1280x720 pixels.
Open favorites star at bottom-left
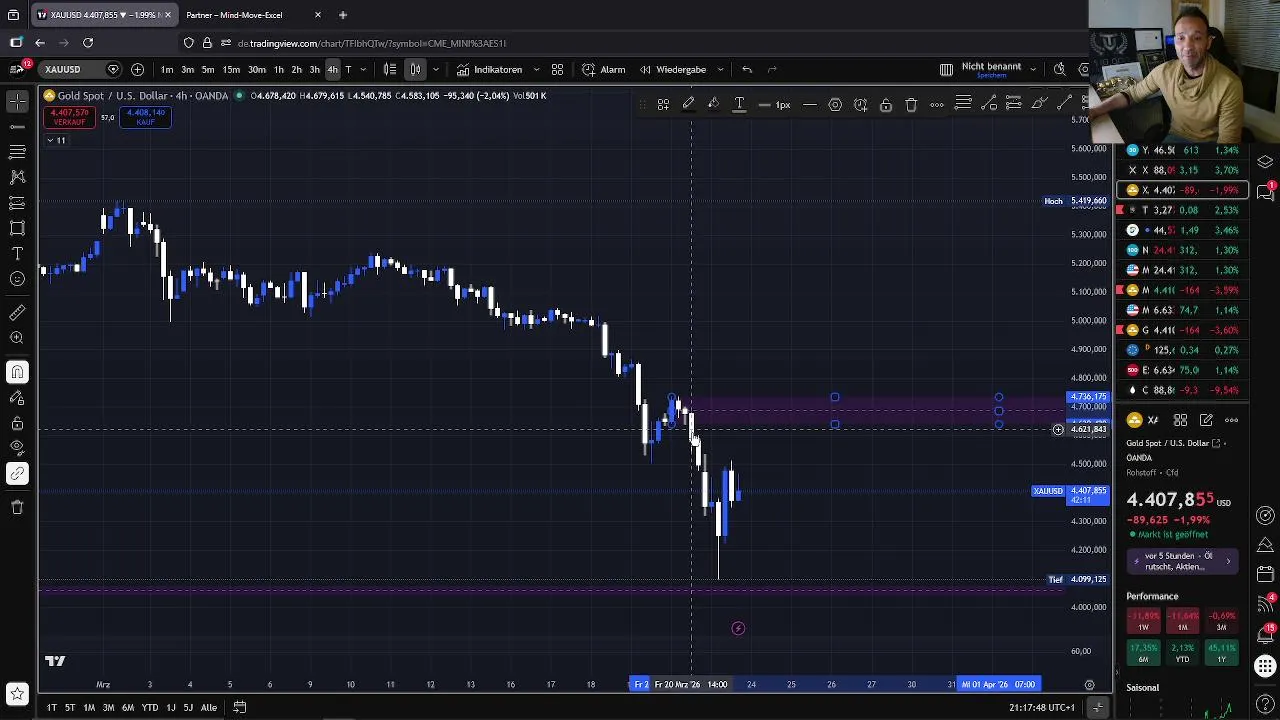(x=17, y=693)
